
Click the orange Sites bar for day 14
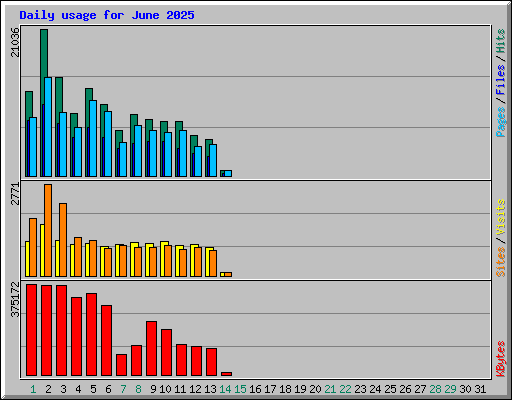click(x=228, y=275)
